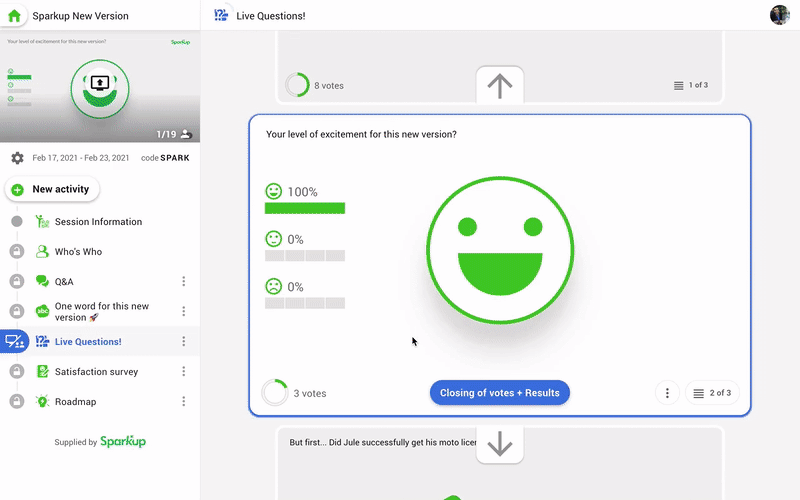
Task: Click the green 100% result bar
Action: 305,208
